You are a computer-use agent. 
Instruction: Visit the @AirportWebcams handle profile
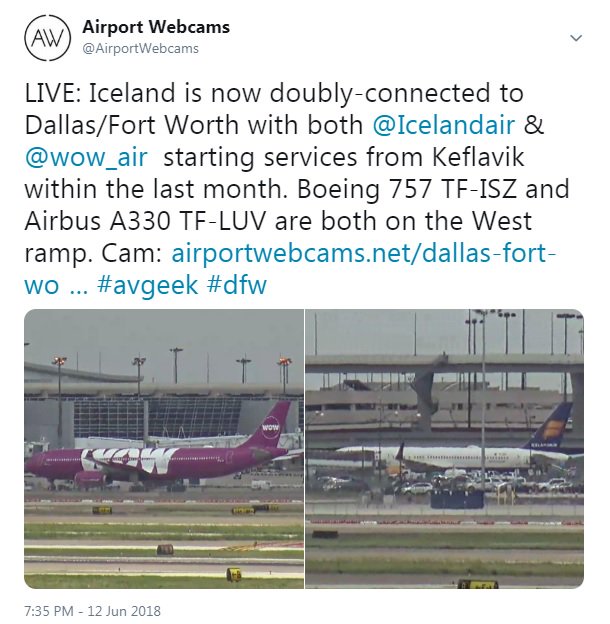(140, 49)
